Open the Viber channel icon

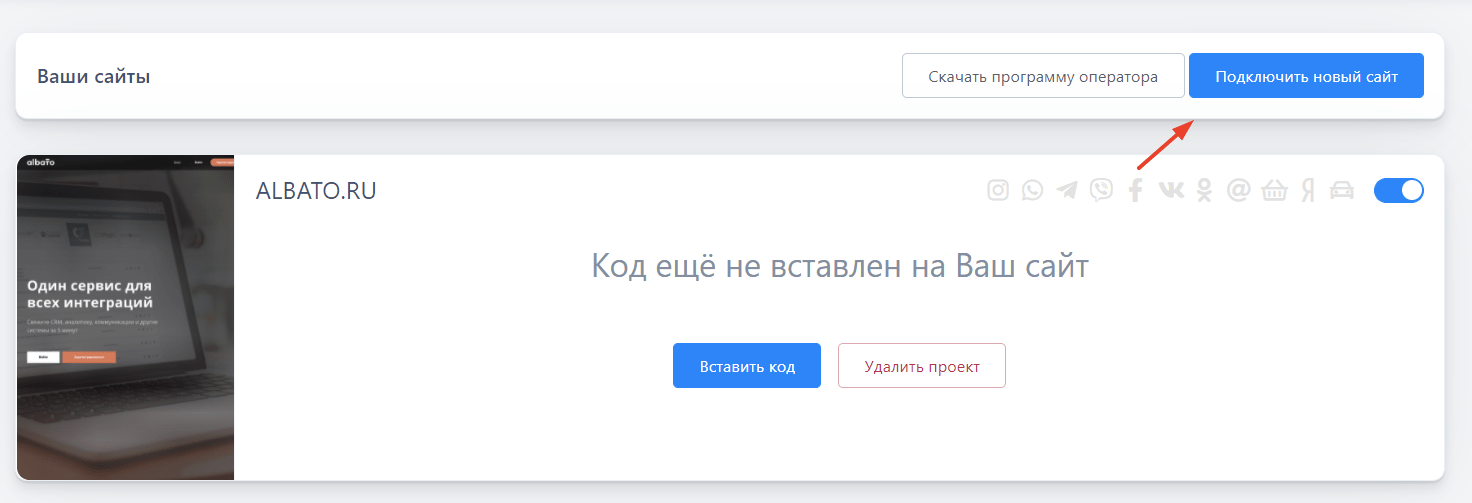(x=1101, y=190)
